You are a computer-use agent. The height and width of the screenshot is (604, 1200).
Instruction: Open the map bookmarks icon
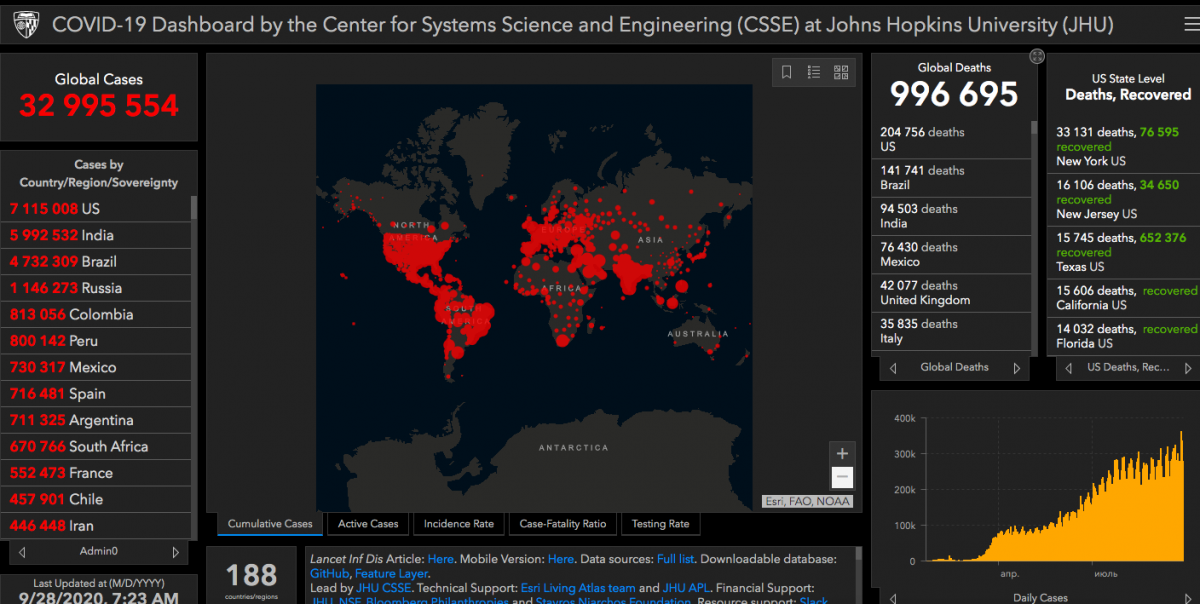click(x=787, y=72)
